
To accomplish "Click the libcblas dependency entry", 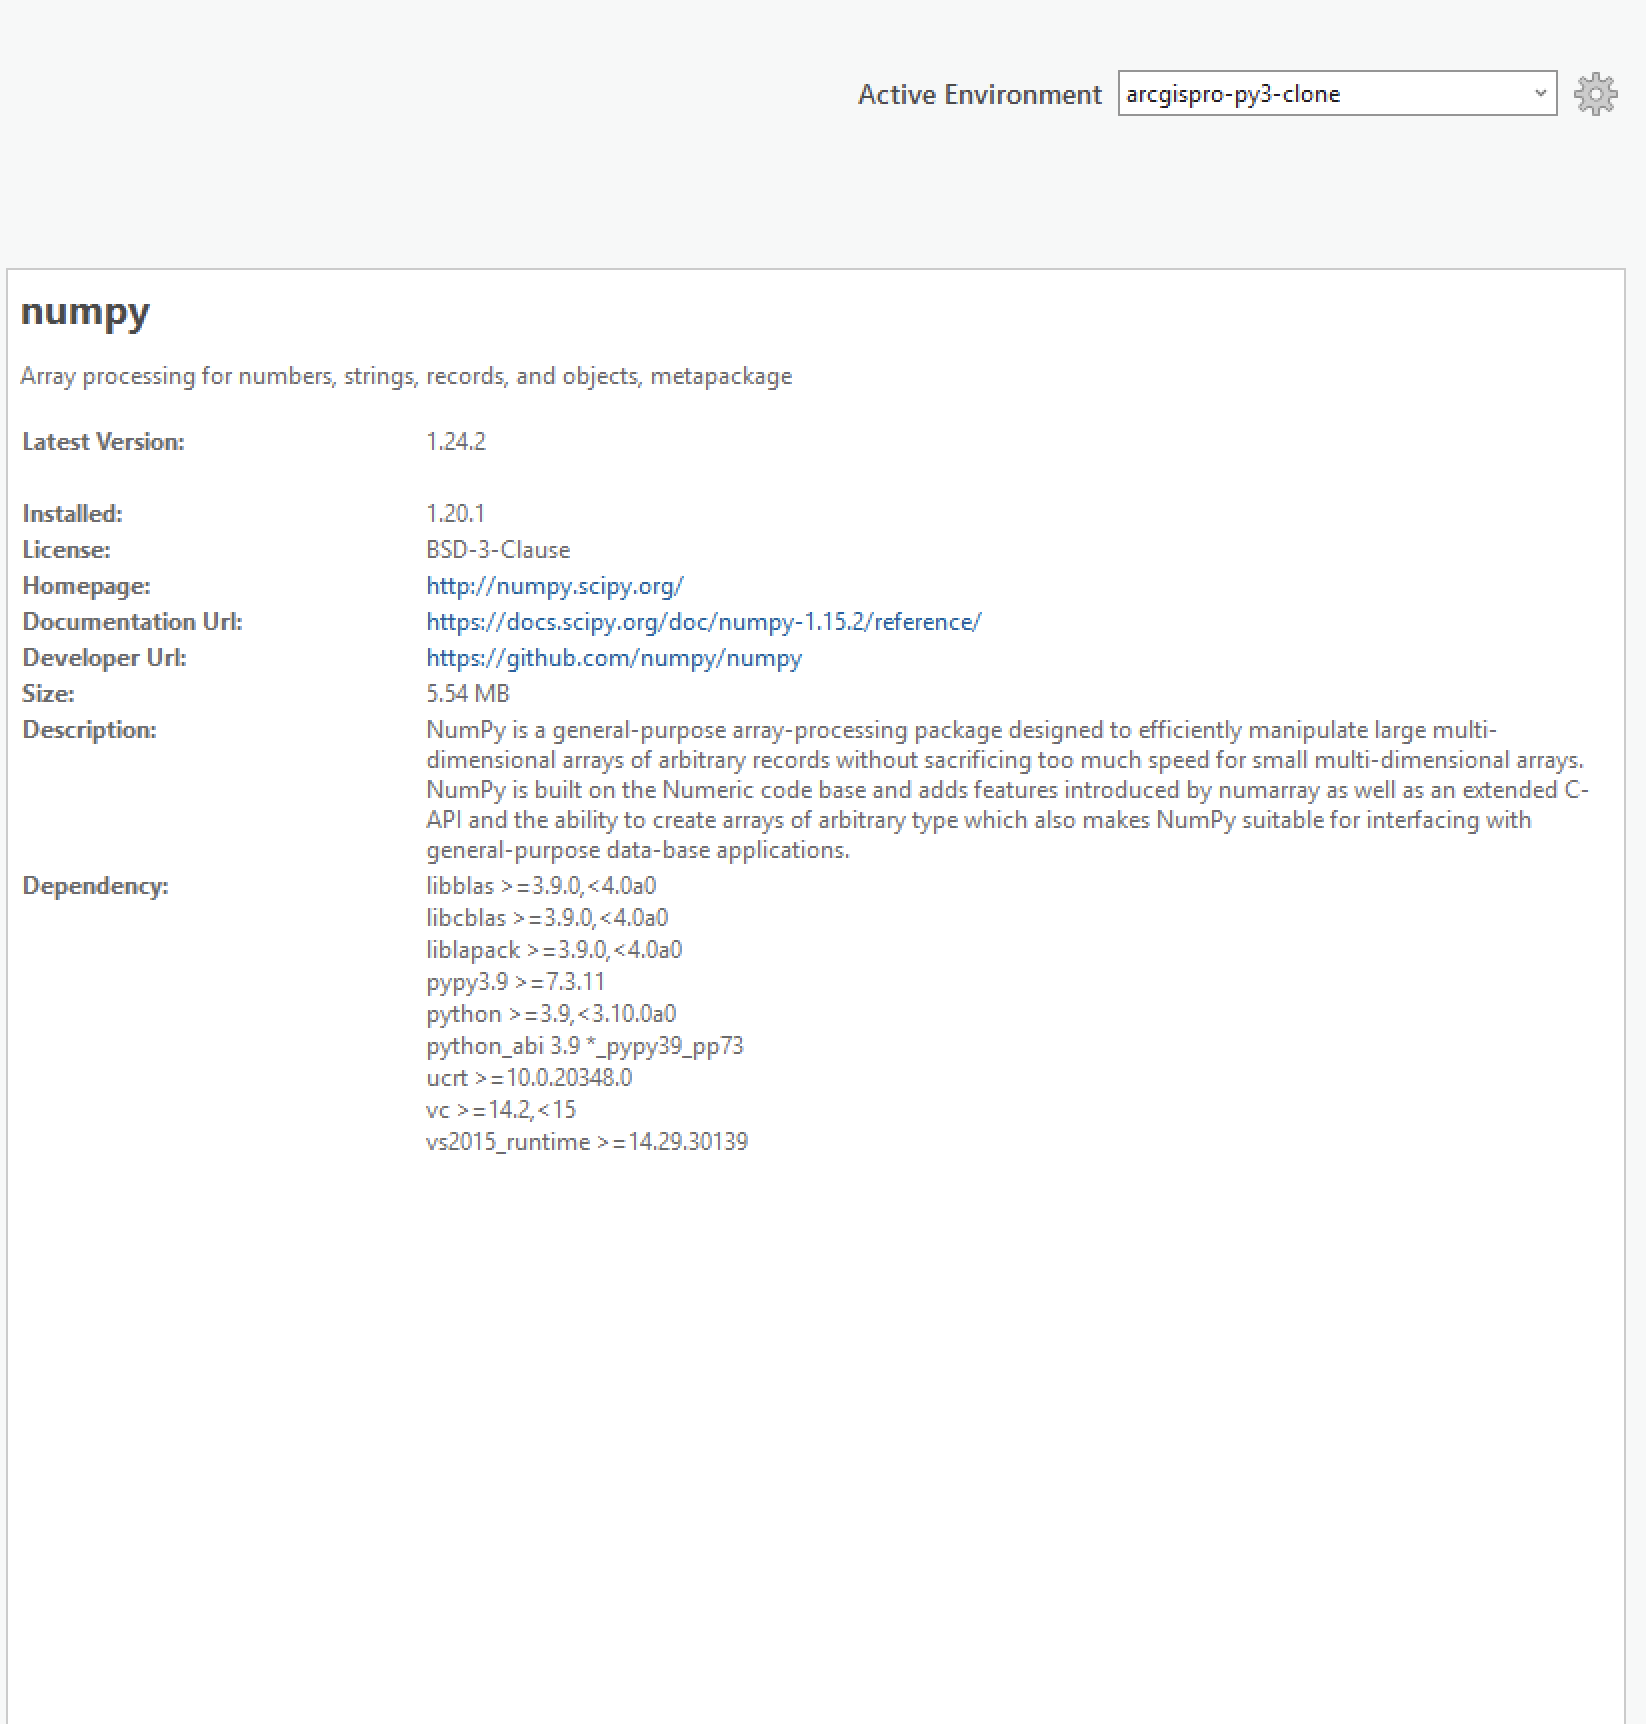I will (546, 918).
